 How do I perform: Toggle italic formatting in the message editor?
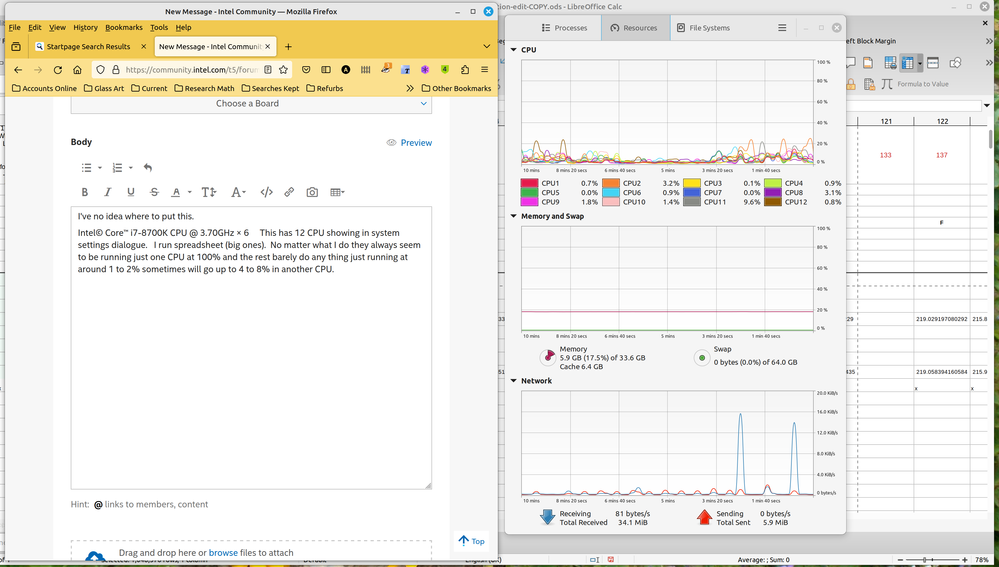pyautogui.click(x=108, y=192)
